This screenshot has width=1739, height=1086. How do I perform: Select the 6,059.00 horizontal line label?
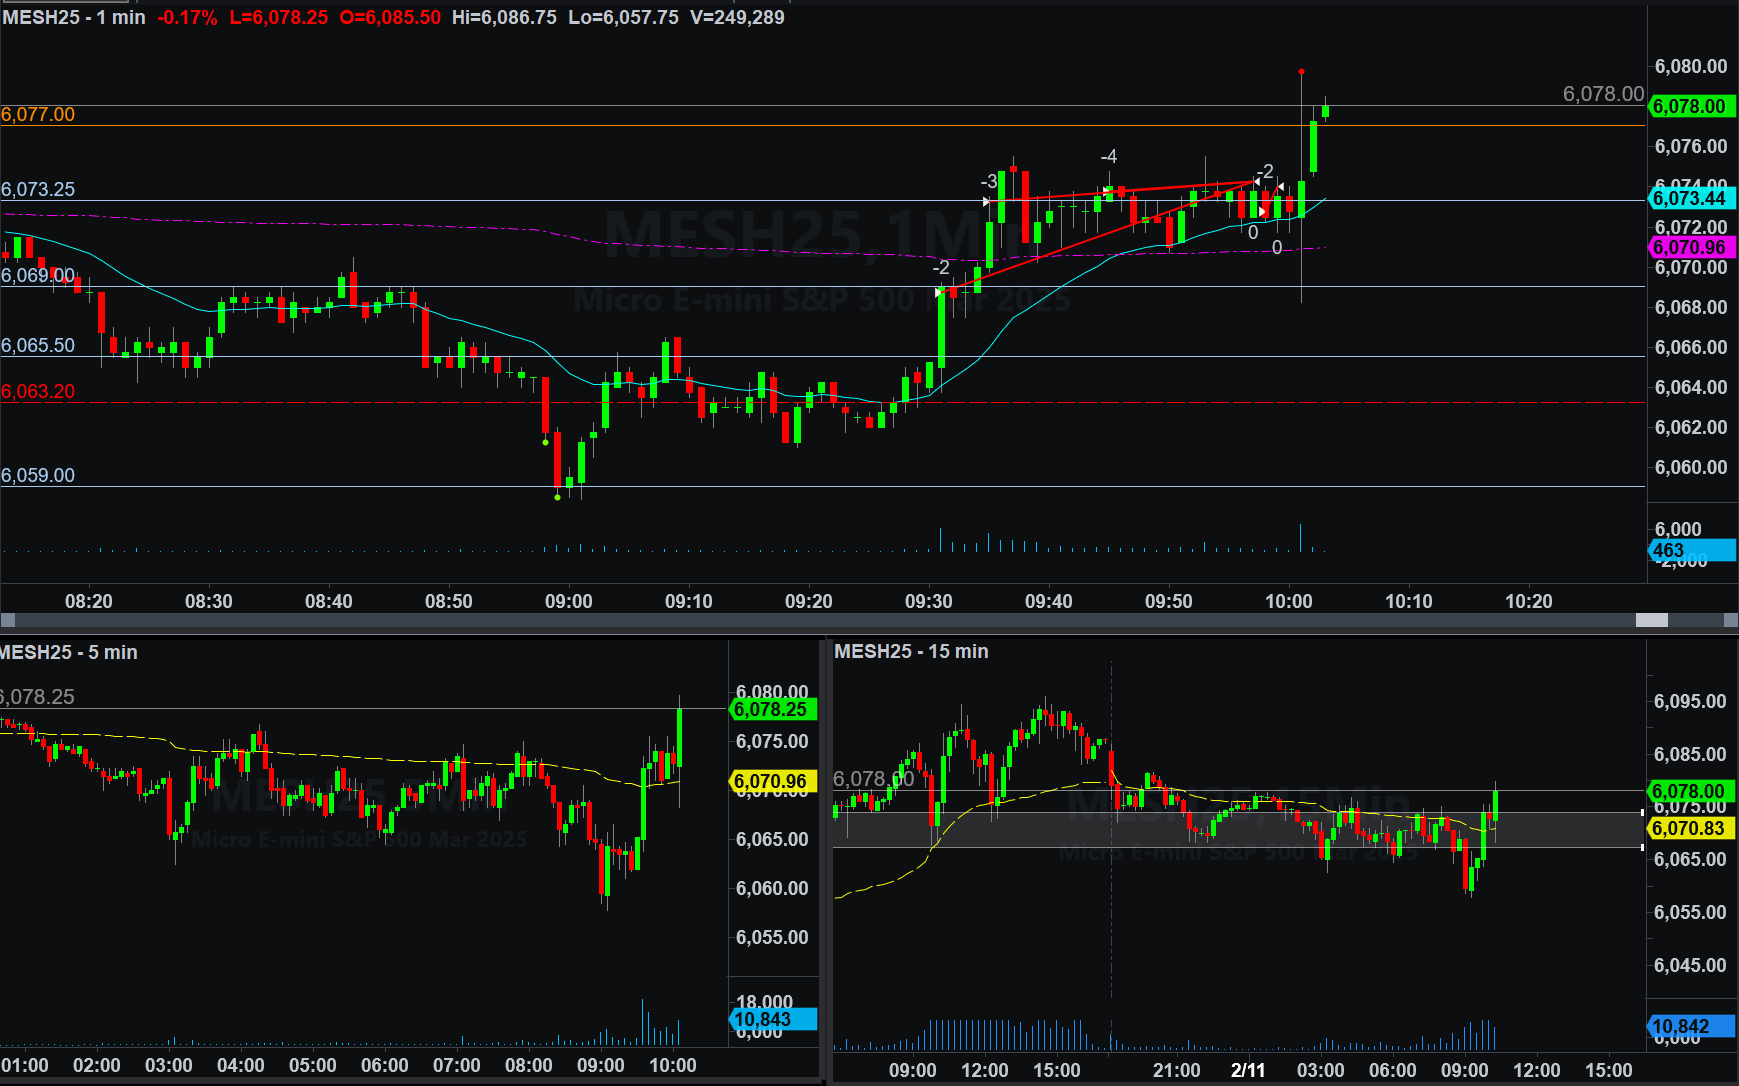[x=38, y=475]
